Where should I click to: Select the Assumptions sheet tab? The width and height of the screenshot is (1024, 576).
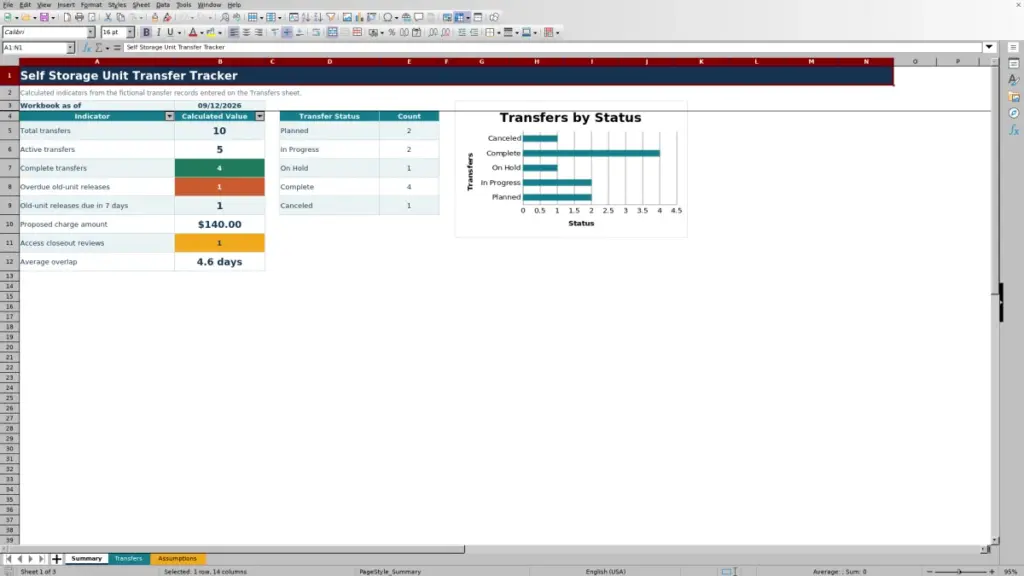(177, 558)
